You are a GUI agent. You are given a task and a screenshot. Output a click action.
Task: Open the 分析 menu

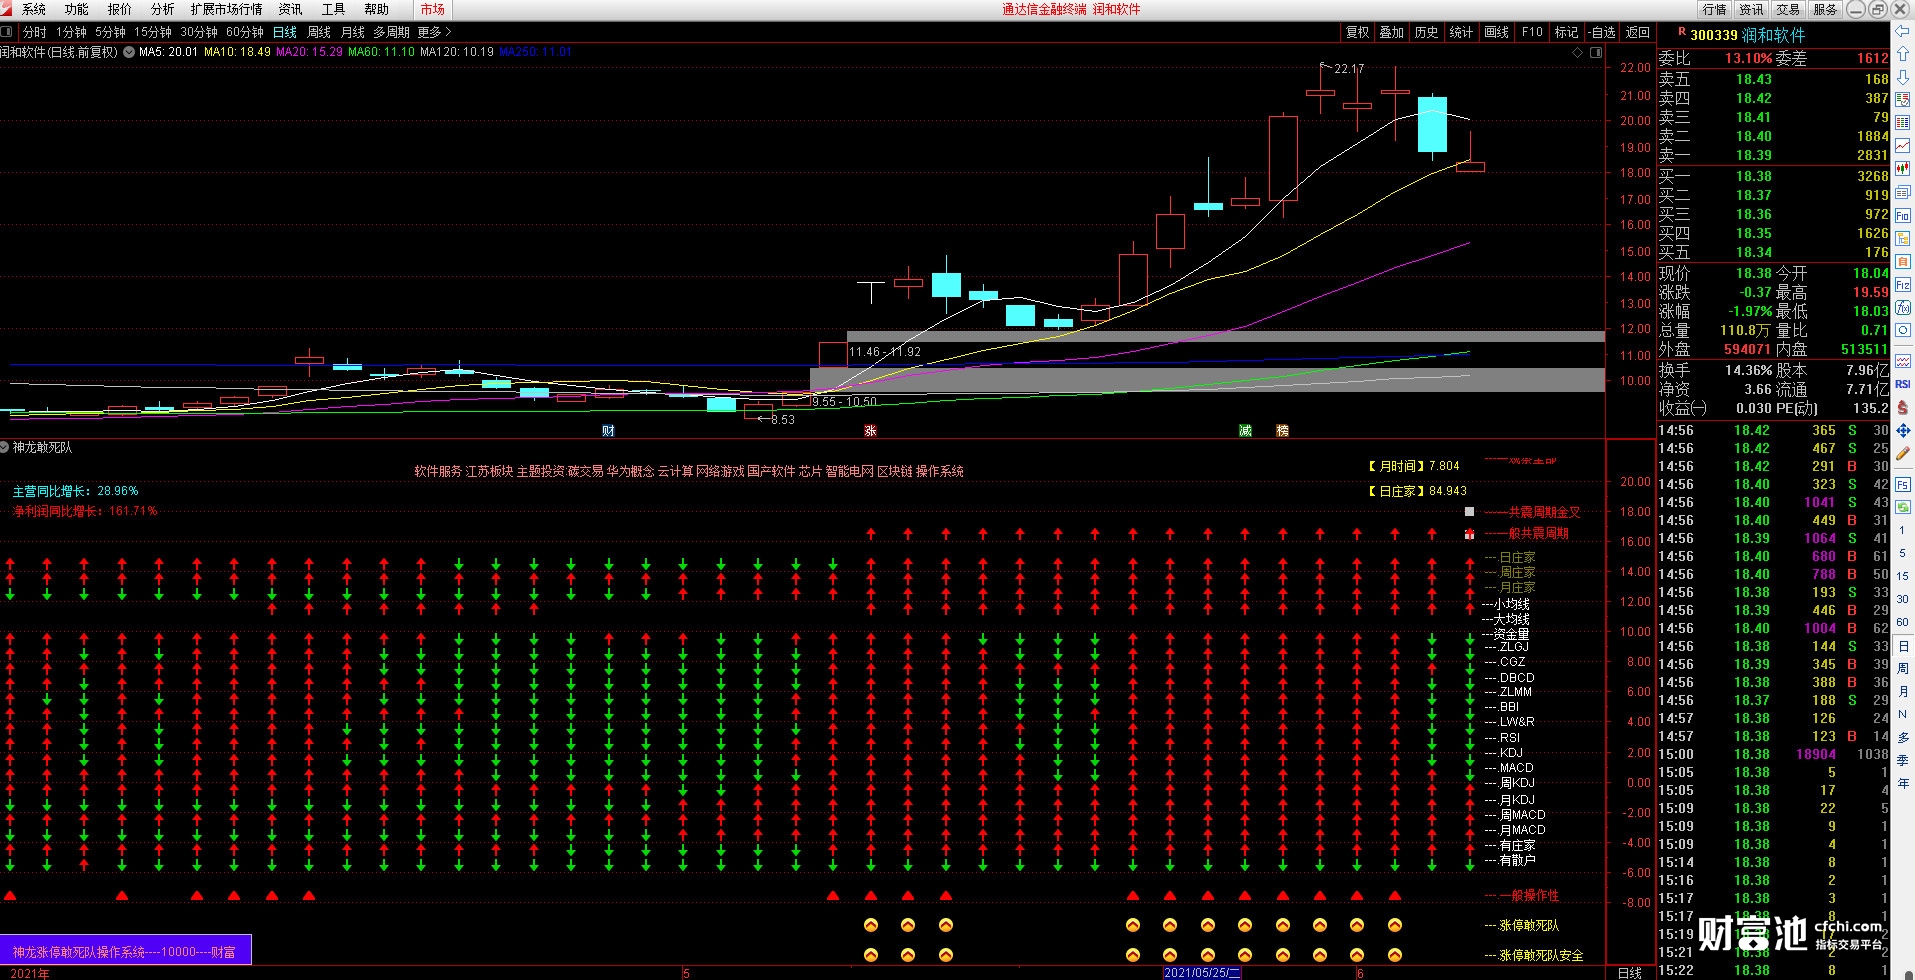tap(163, 9)
